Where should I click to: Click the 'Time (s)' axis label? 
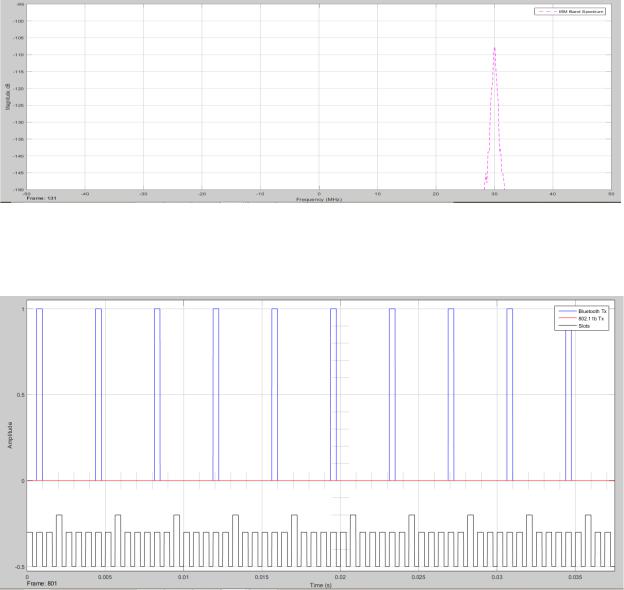click(321, 585)
